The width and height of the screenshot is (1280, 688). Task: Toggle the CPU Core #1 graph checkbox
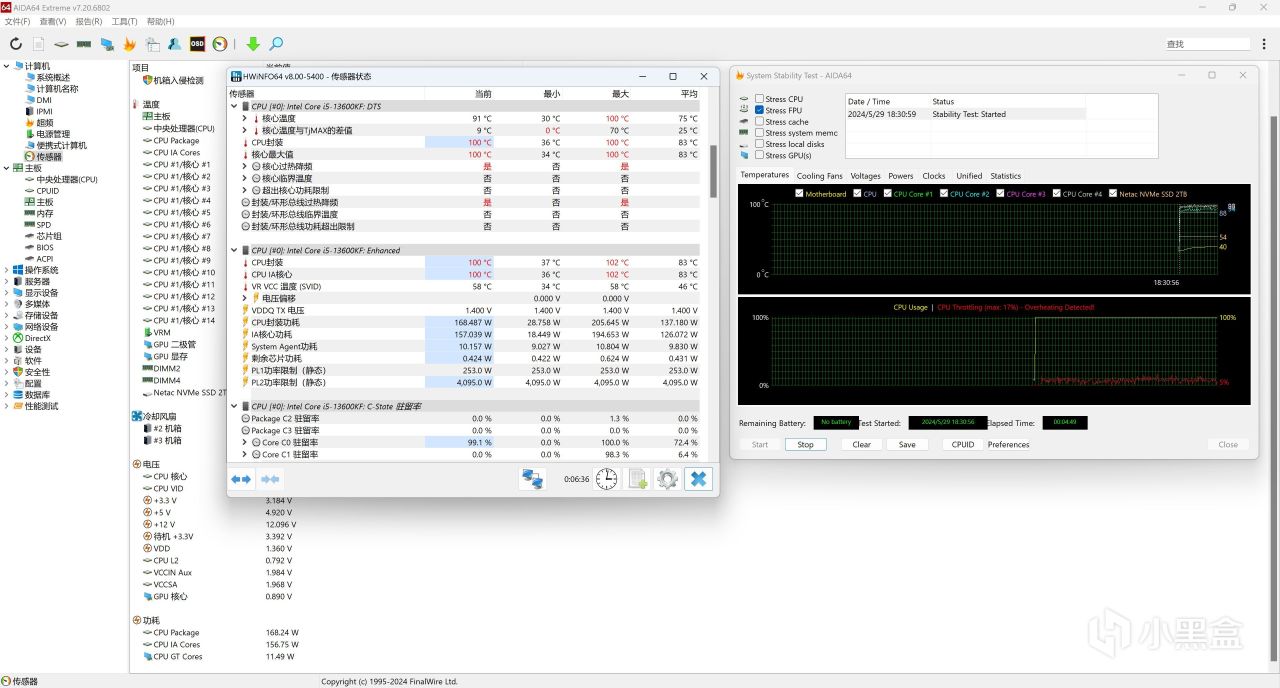coord(888,194)
